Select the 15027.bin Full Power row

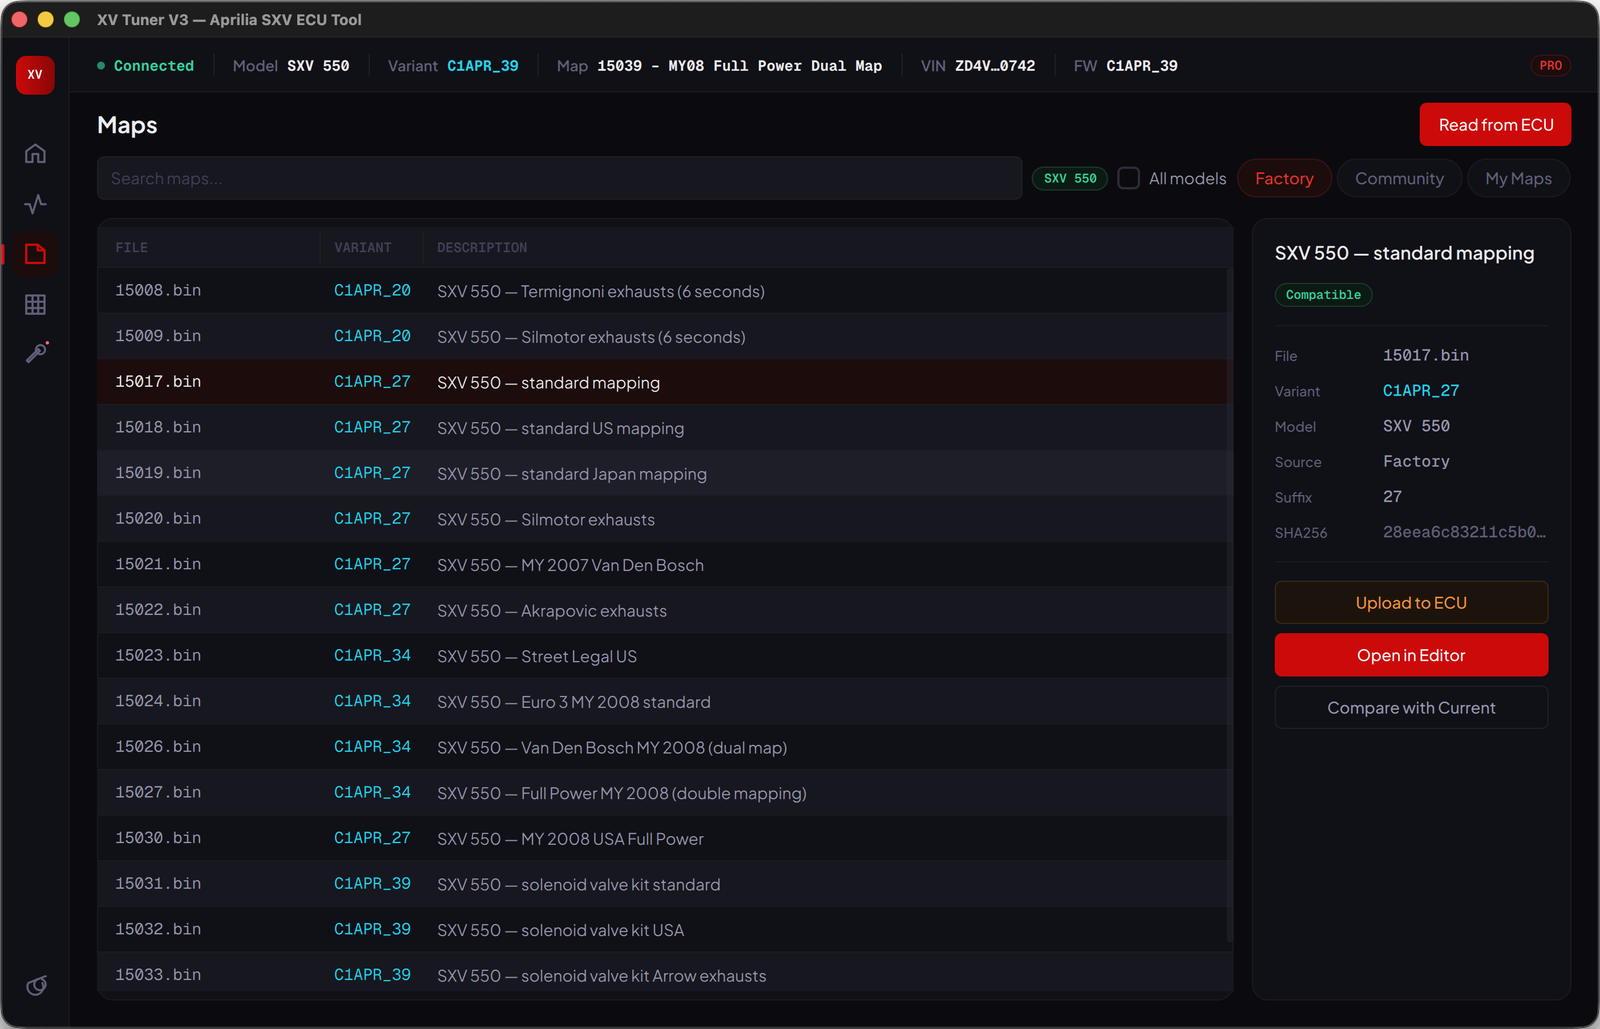pos(662,793)
